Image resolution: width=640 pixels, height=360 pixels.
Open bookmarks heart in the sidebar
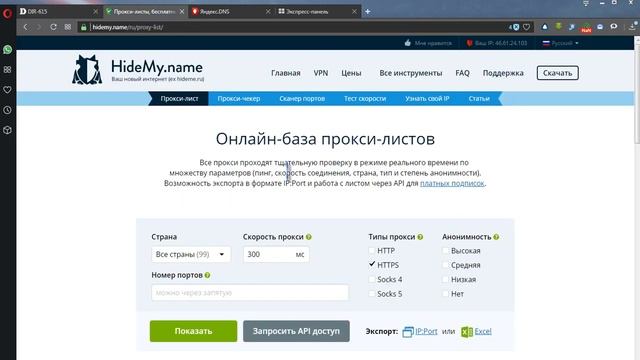point(7,90)
